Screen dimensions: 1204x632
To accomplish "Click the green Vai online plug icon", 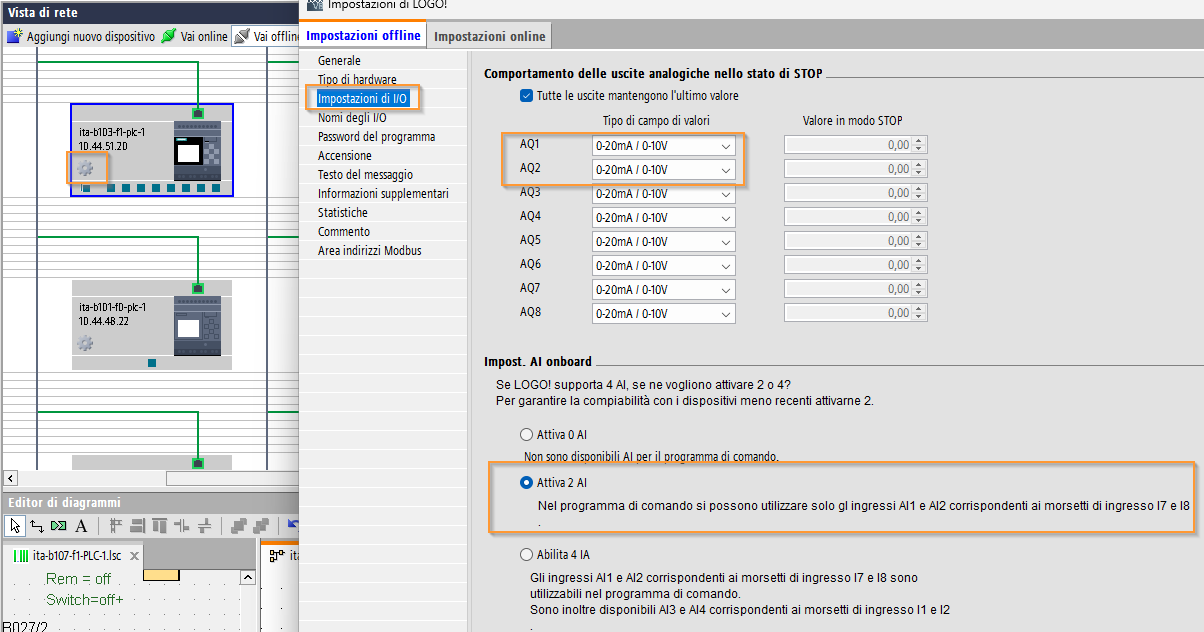I will coord(168,37).
